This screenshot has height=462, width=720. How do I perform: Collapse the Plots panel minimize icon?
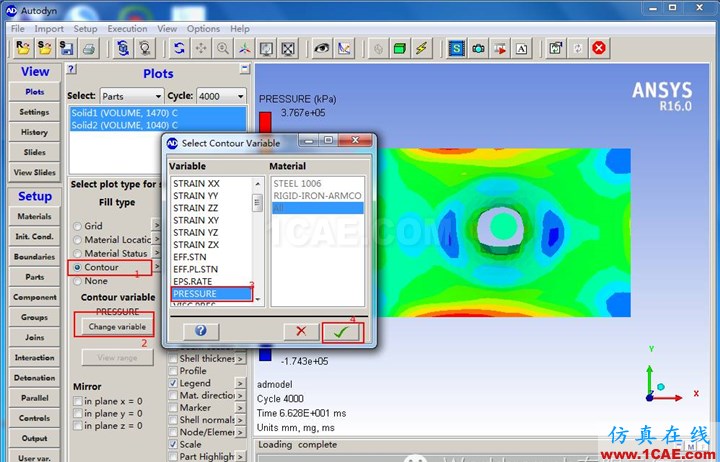point(245,68)
